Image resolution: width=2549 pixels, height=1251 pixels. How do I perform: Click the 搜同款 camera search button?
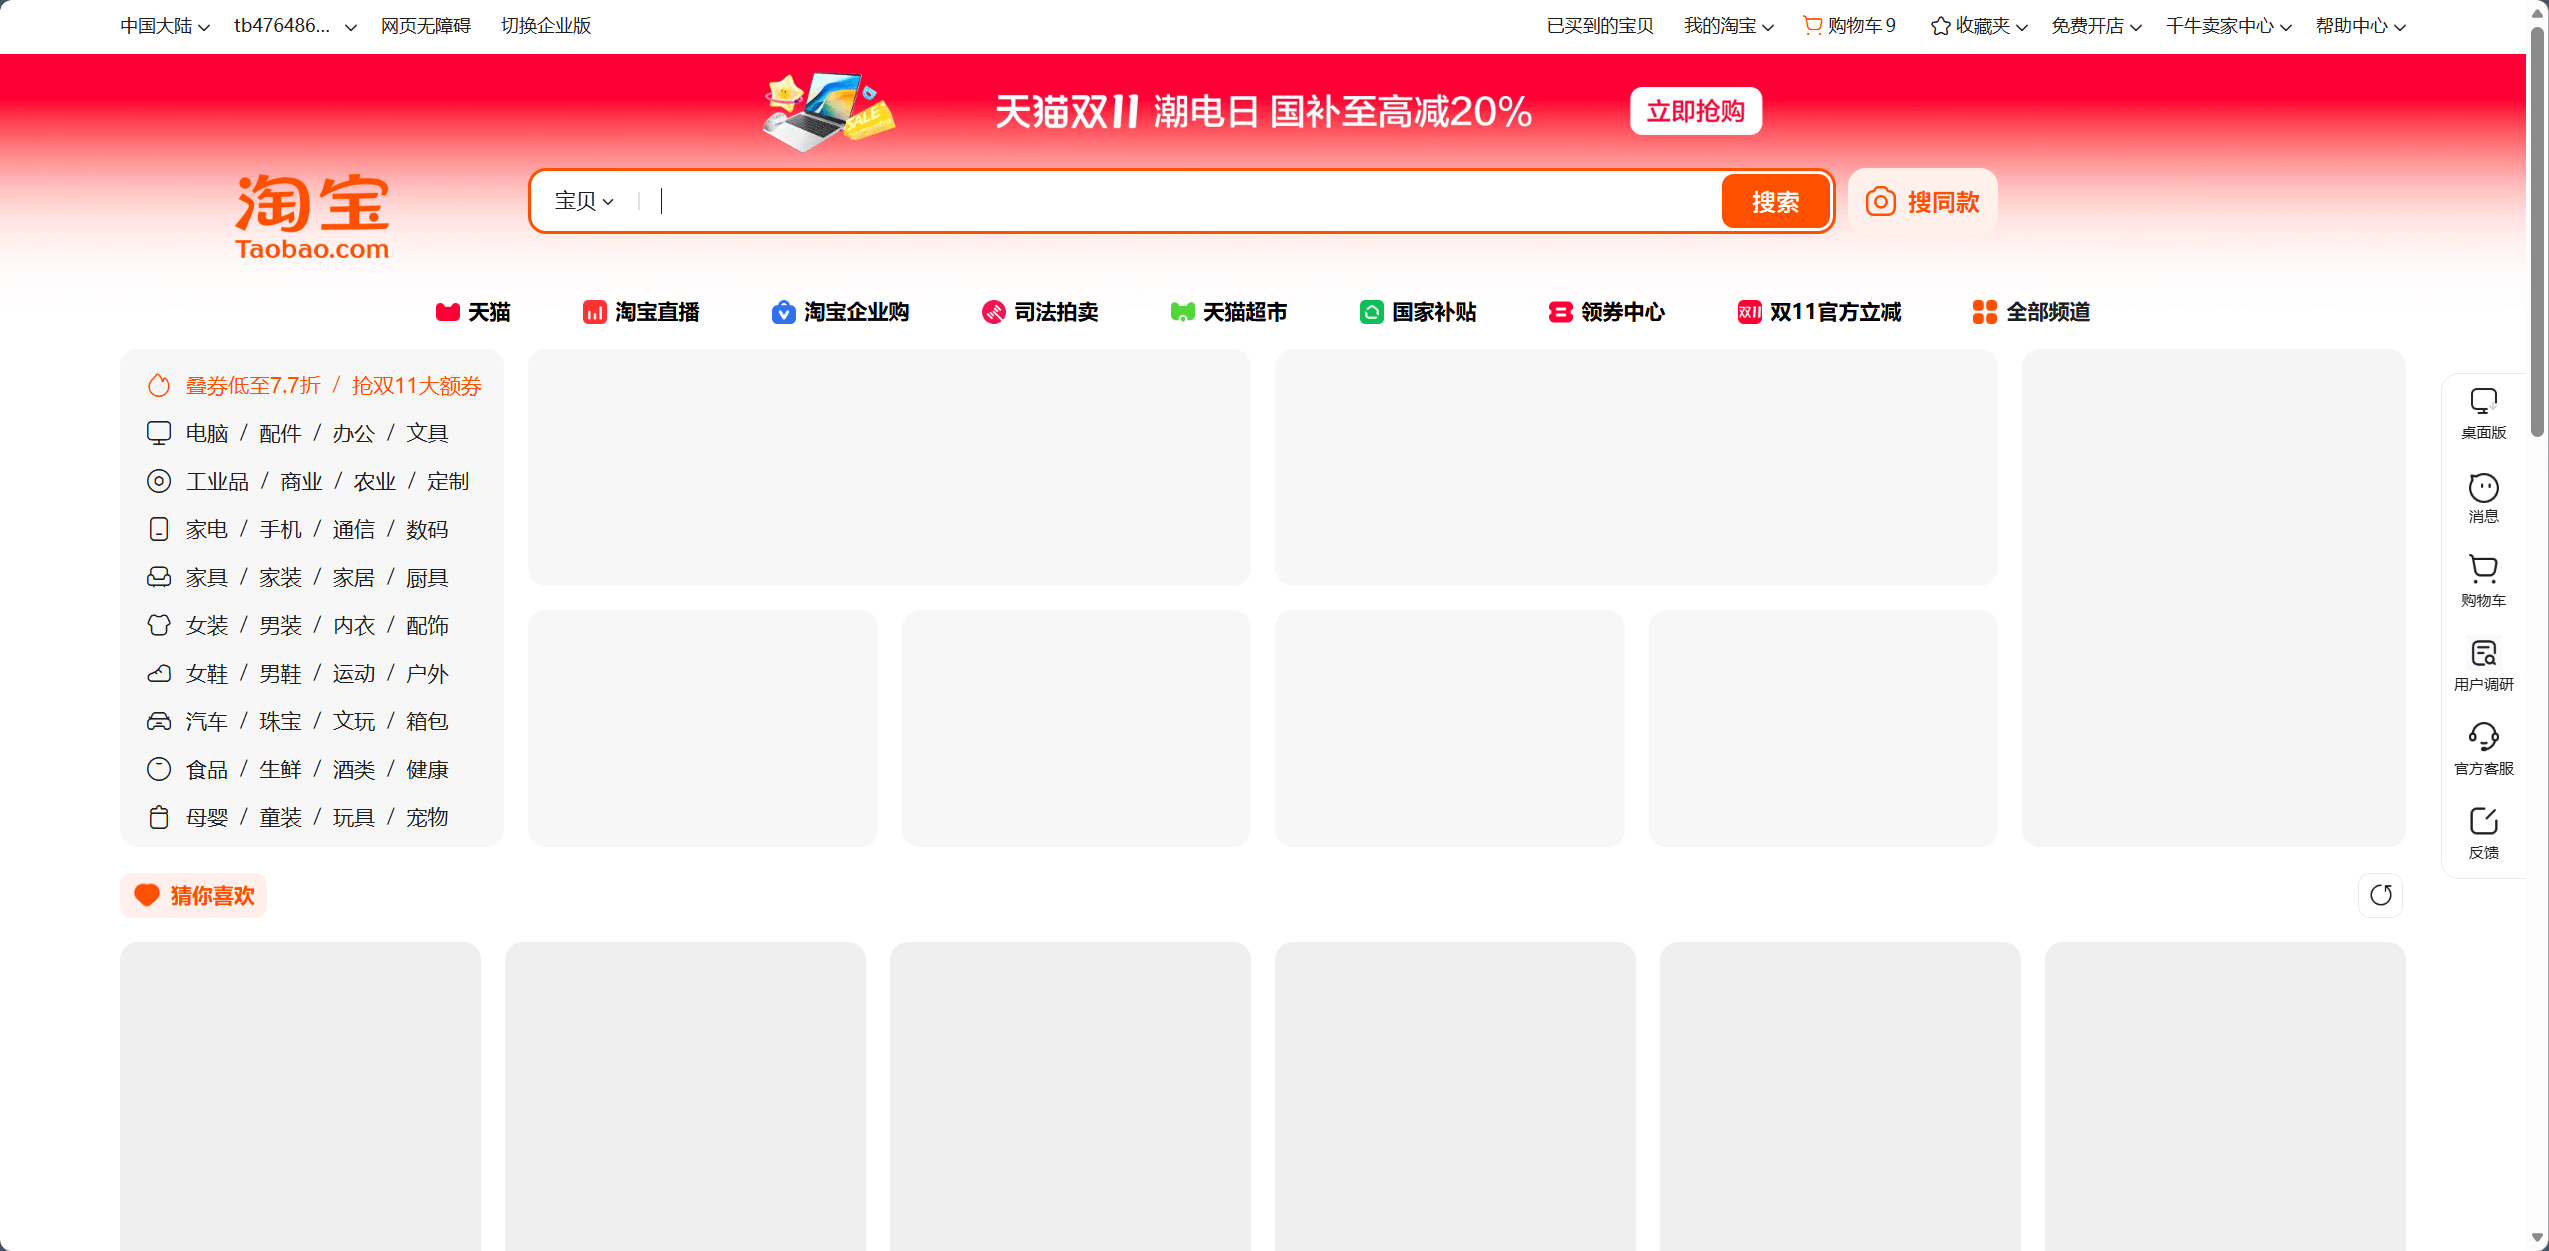1922,202
